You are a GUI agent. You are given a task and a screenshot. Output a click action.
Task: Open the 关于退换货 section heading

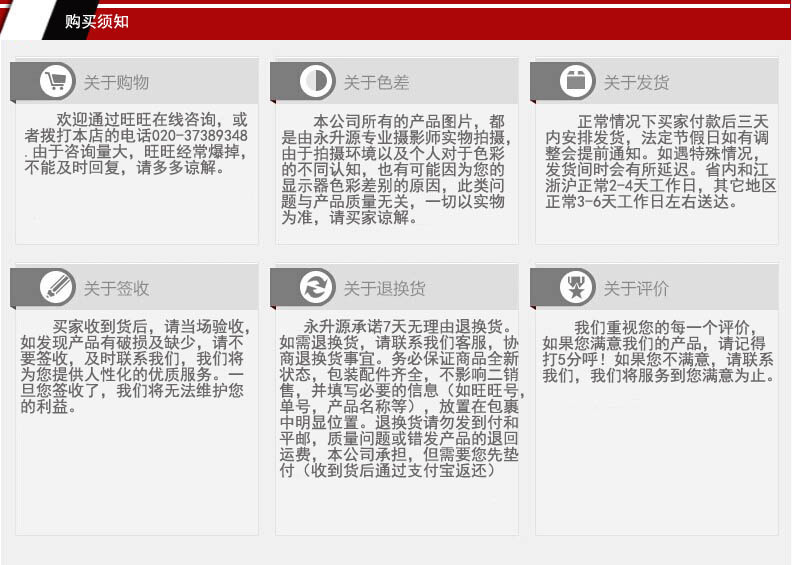384,289
